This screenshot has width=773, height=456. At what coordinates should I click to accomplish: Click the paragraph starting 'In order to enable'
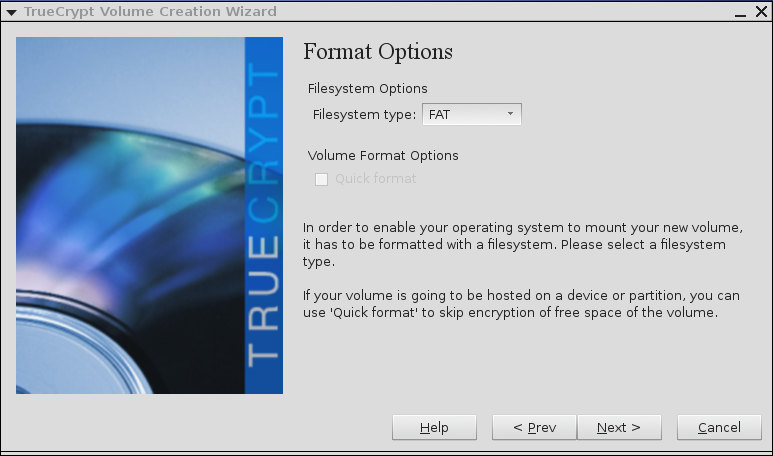click(523, 245)
